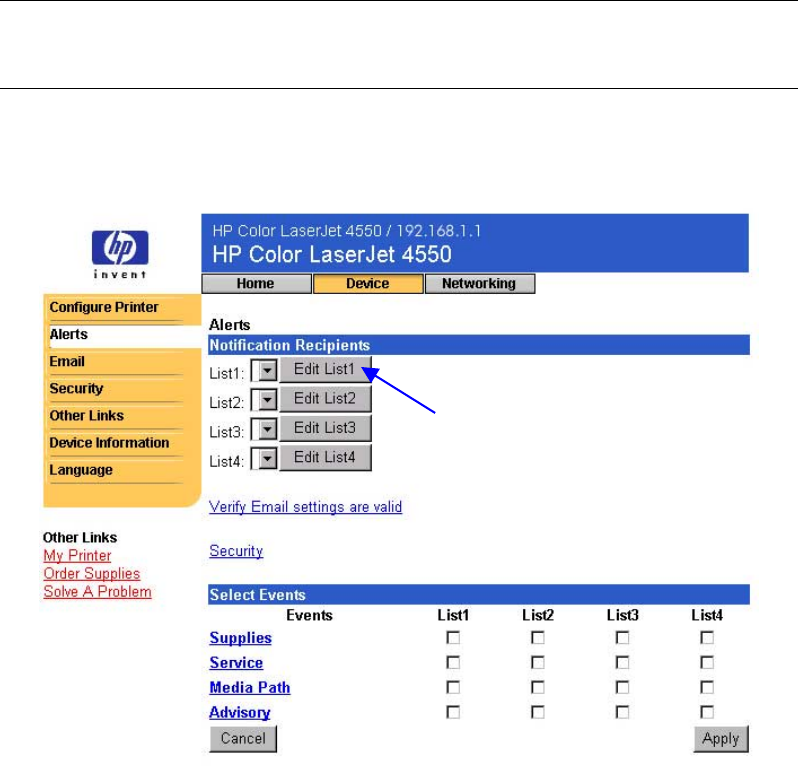Screen dimensions: 798x774
Task: Check Supplies for List1
Action: point(453,638)
